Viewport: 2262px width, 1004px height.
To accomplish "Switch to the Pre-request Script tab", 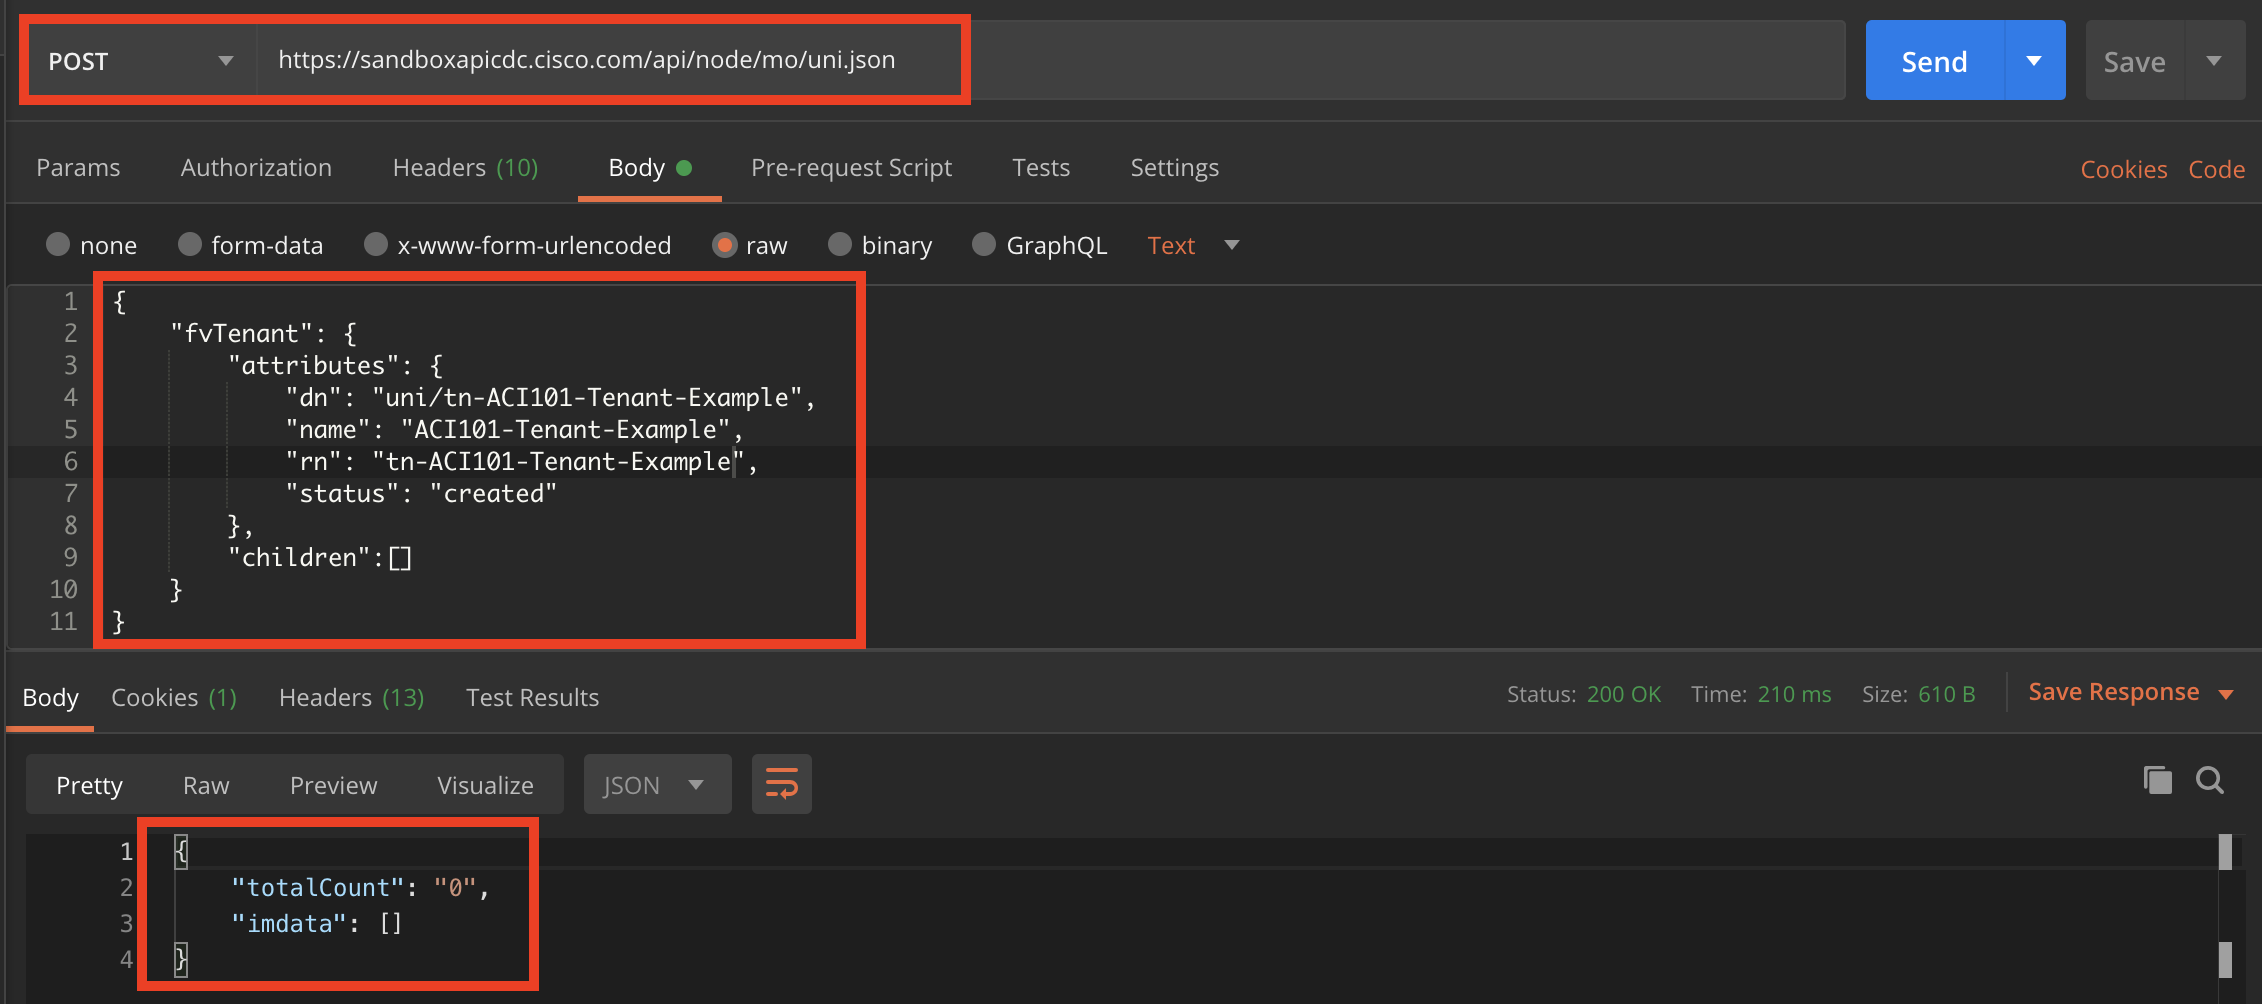I will click(x=851, y=168).
